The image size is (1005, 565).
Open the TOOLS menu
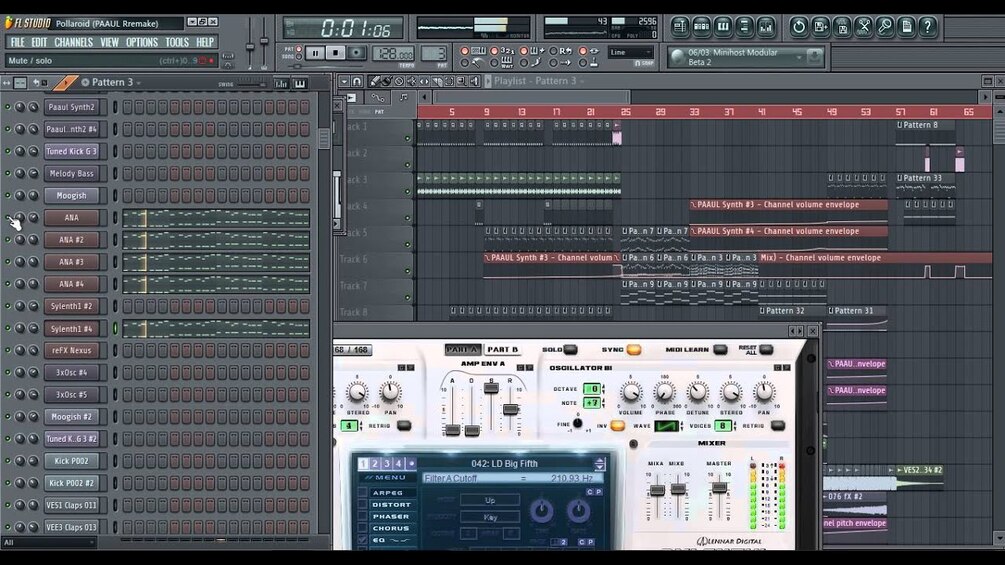click(177, 42)
